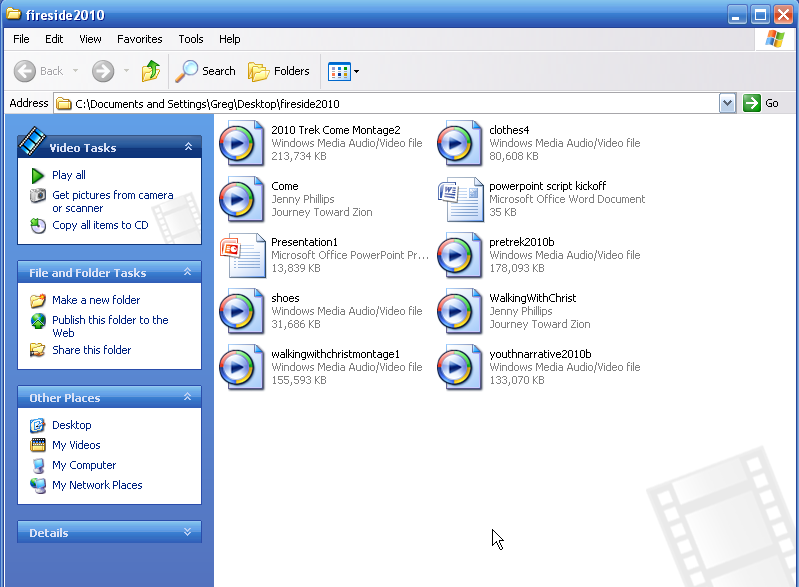Expand the address bar dropdown arrow
799x587 pixels.
click(x=727, y=103)
